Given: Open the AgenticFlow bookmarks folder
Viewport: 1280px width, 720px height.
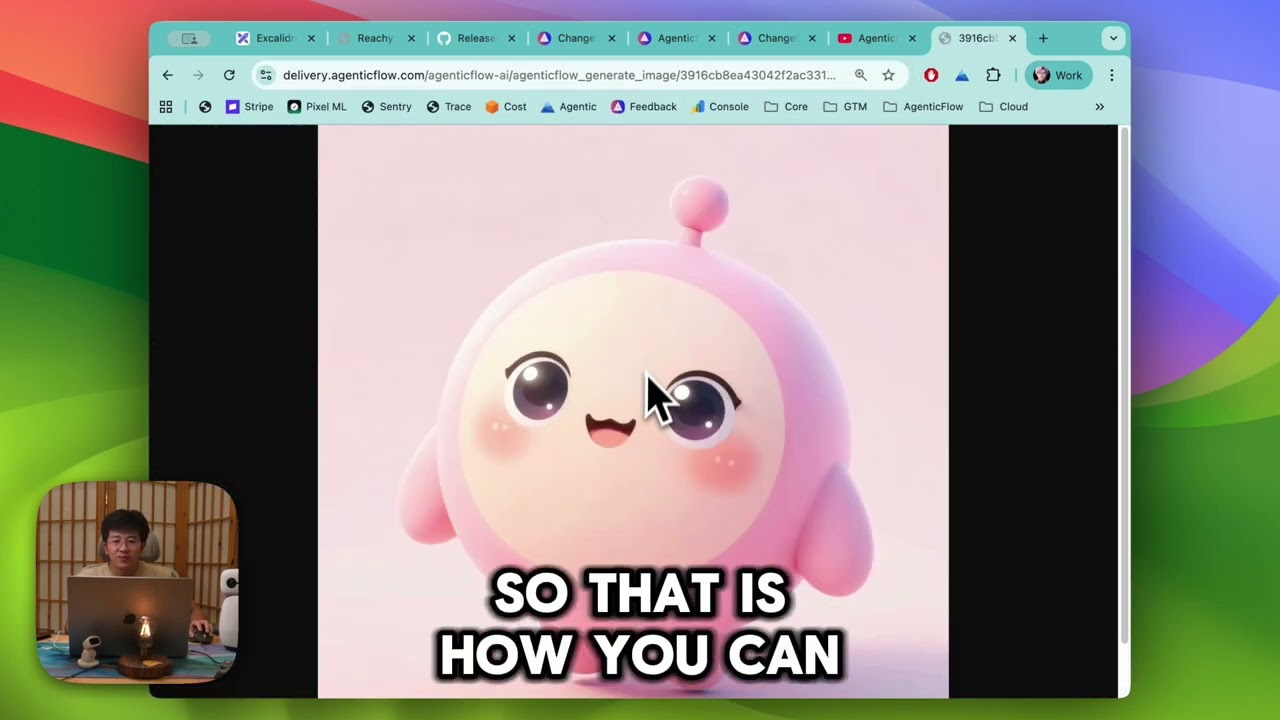Looking at the screenshot, I should (x=923, y=106).
